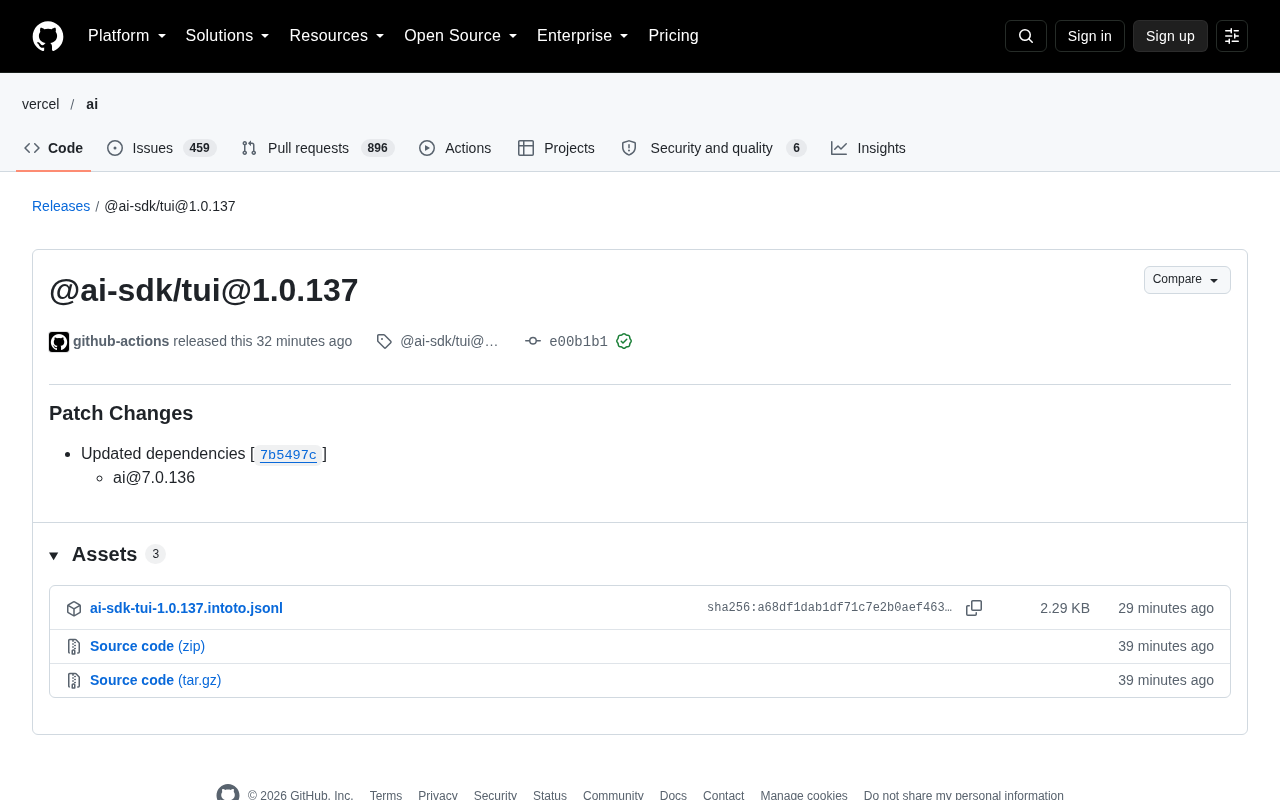
Task: Click the GitHub footer logo
Action: 228,795
